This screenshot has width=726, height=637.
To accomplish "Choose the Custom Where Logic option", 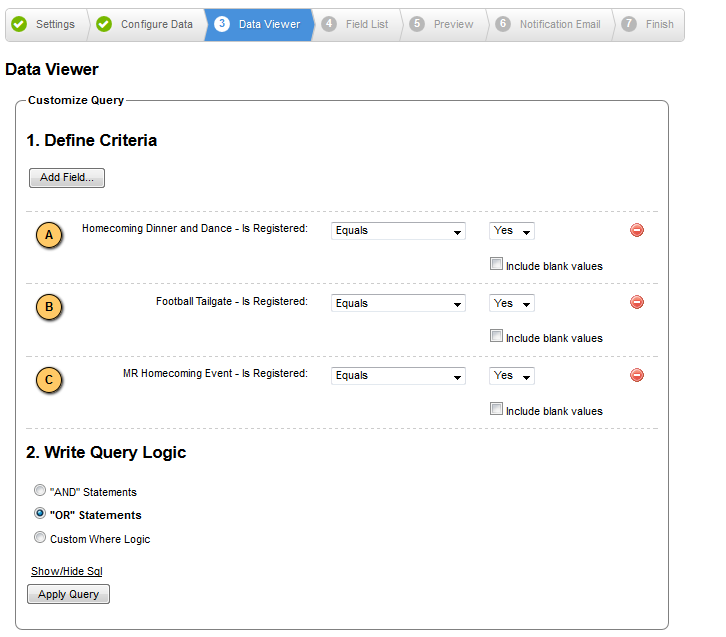I will click(40, 537).
